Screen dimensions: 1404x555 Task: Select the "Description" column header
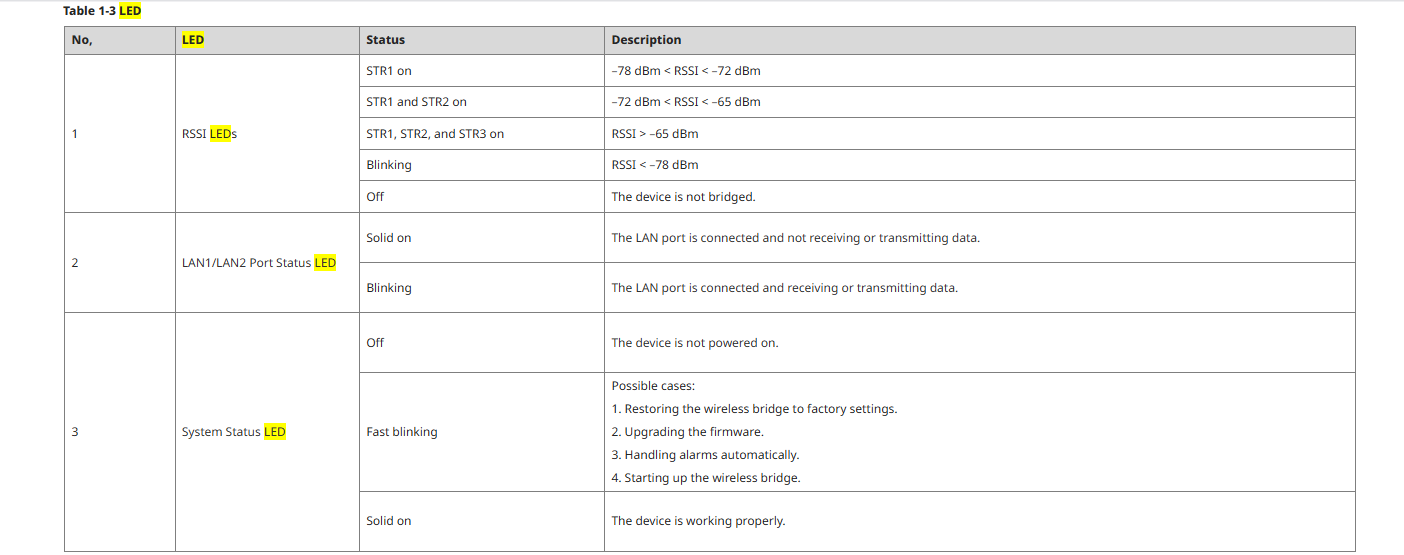(x=646, y=40)
